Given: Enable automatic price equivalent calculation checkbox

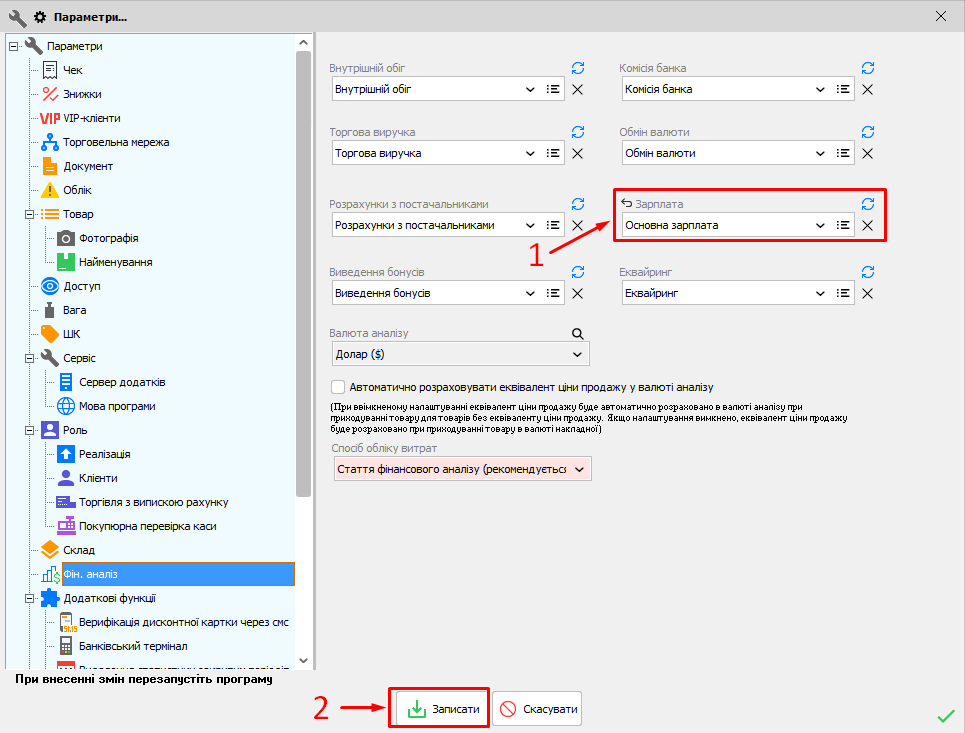Looking at the screenshot, I should pyautogui.click(x=338, y=387).
